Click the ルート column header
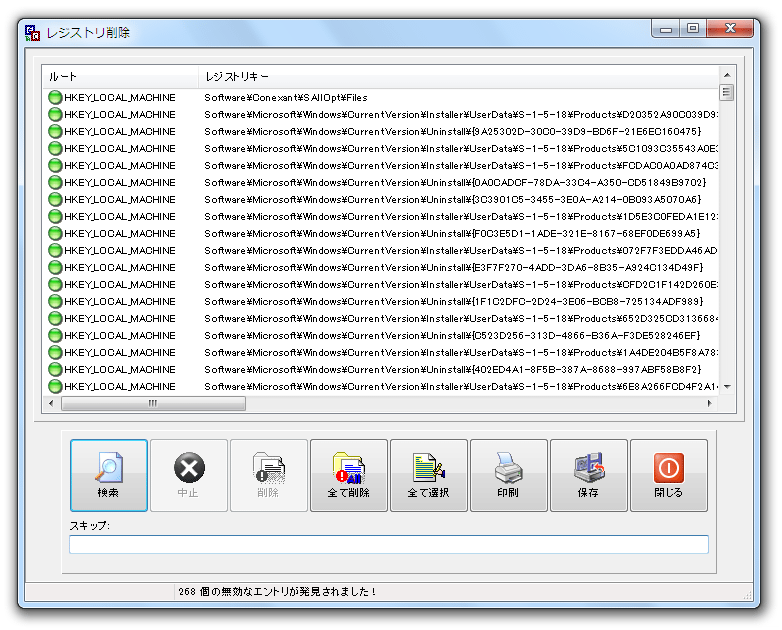 click(120, 77)
